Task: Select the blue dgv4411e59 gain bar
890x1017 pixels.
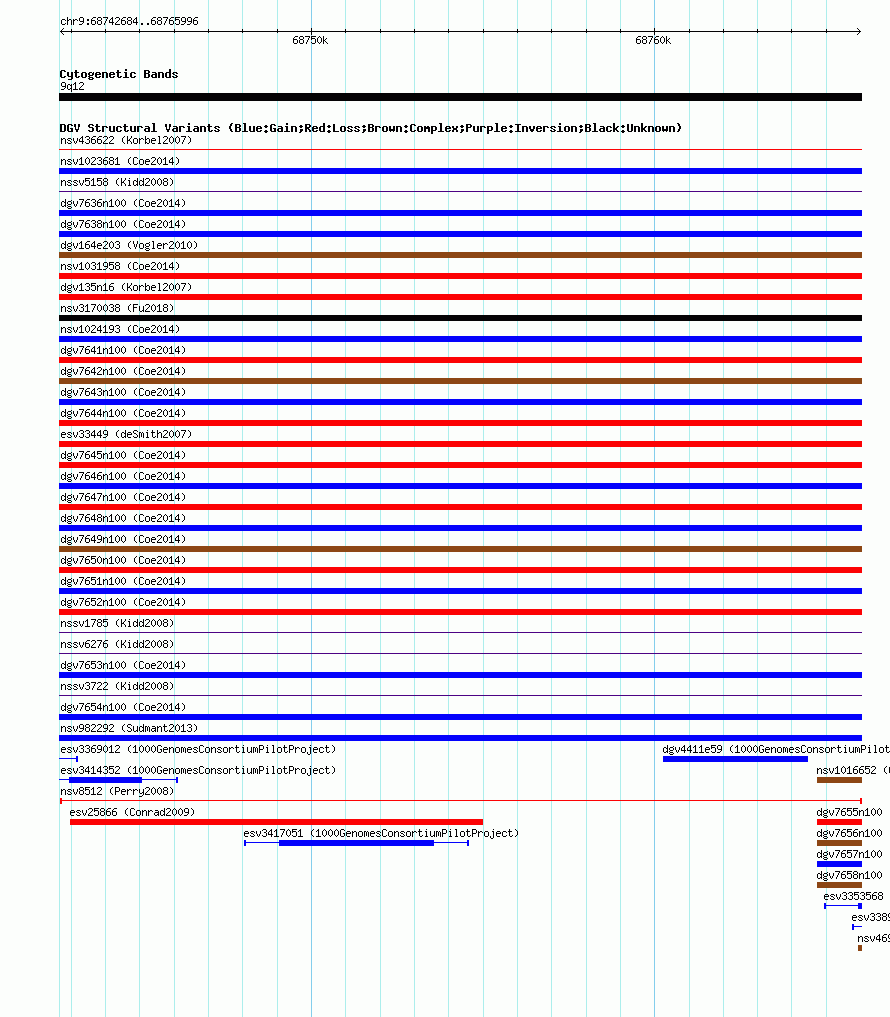Action: 735,759
